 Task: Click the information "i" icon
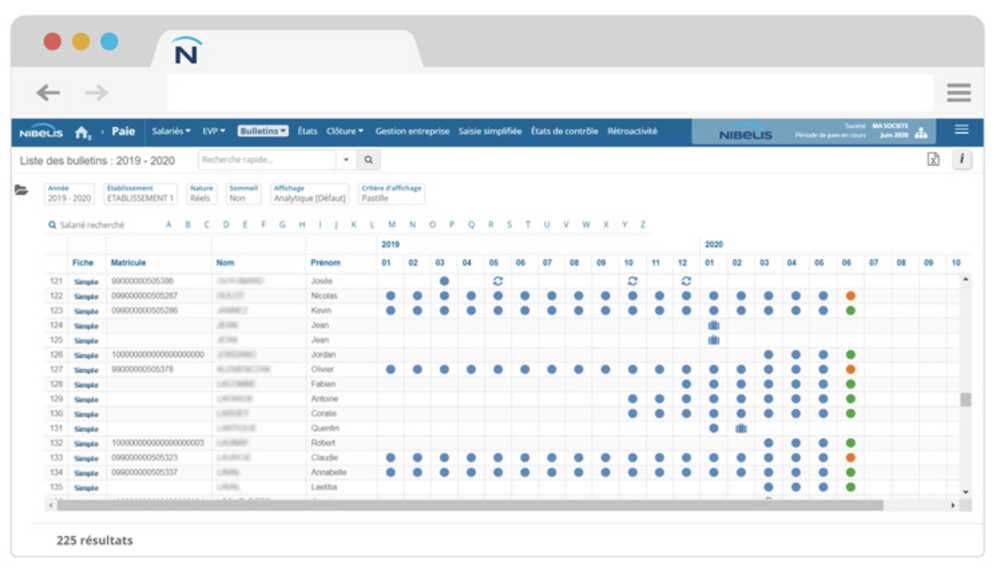962,159
